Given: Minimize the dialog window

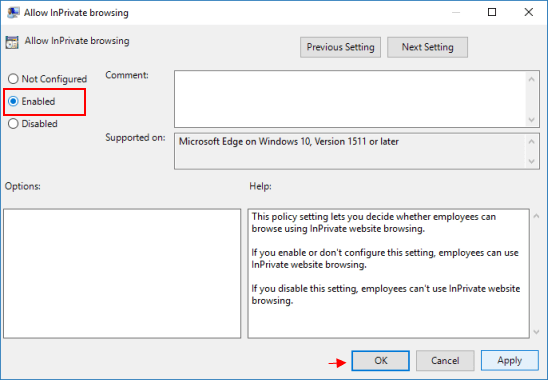Looking at the screenshot, I should [456, 12].
